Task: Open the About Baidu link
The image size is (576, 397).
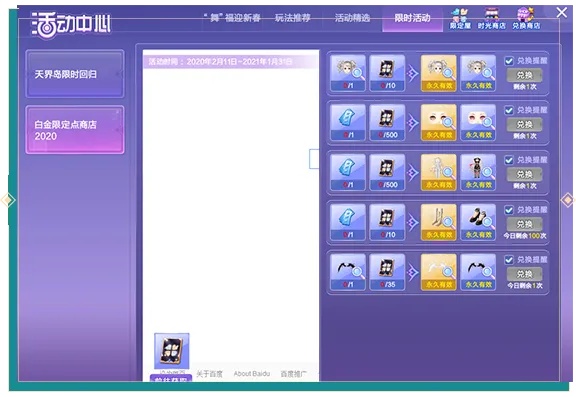Action: pos(252,374)
